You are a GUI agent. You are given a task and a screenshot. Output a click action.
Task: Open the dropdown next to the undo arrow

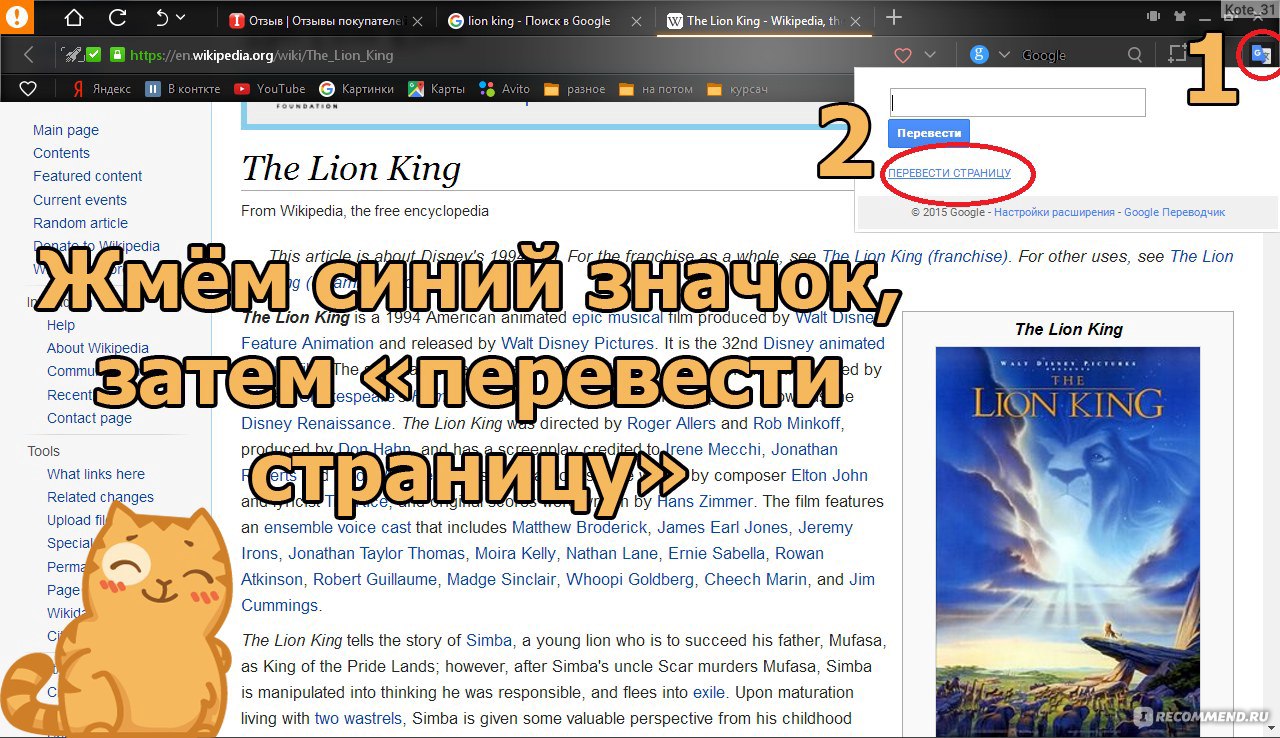pyautogui.click(x=181, y=18)
